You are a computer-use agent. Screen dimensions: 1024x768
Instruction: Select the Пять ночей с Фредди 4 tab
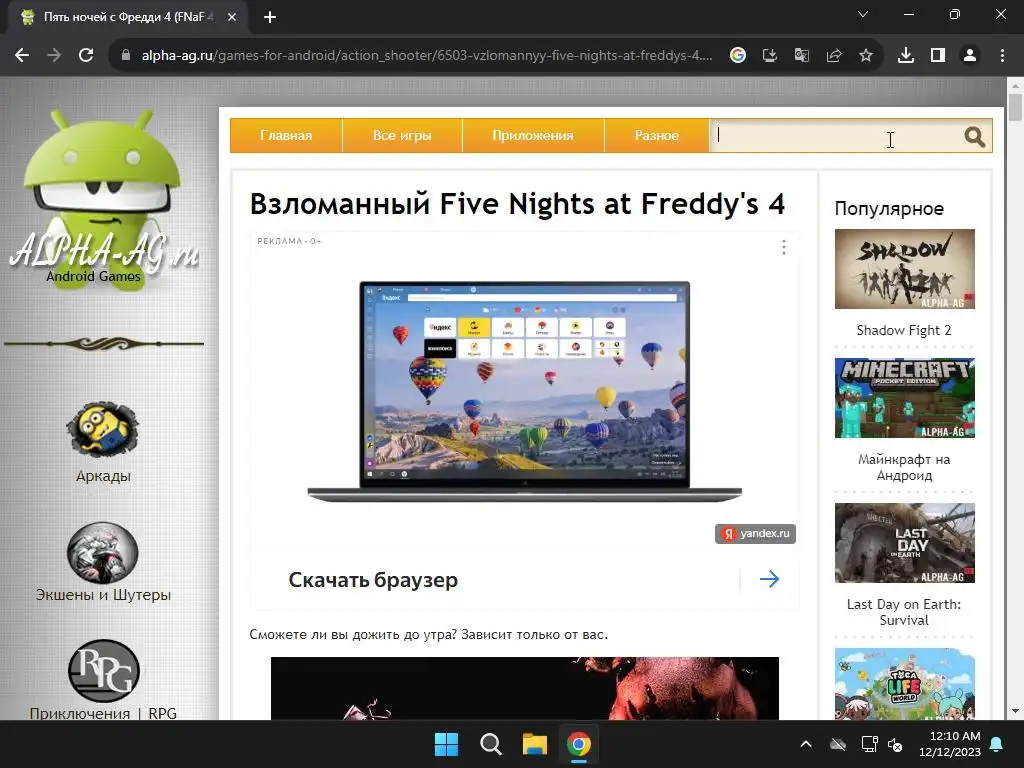pos(129,17)
